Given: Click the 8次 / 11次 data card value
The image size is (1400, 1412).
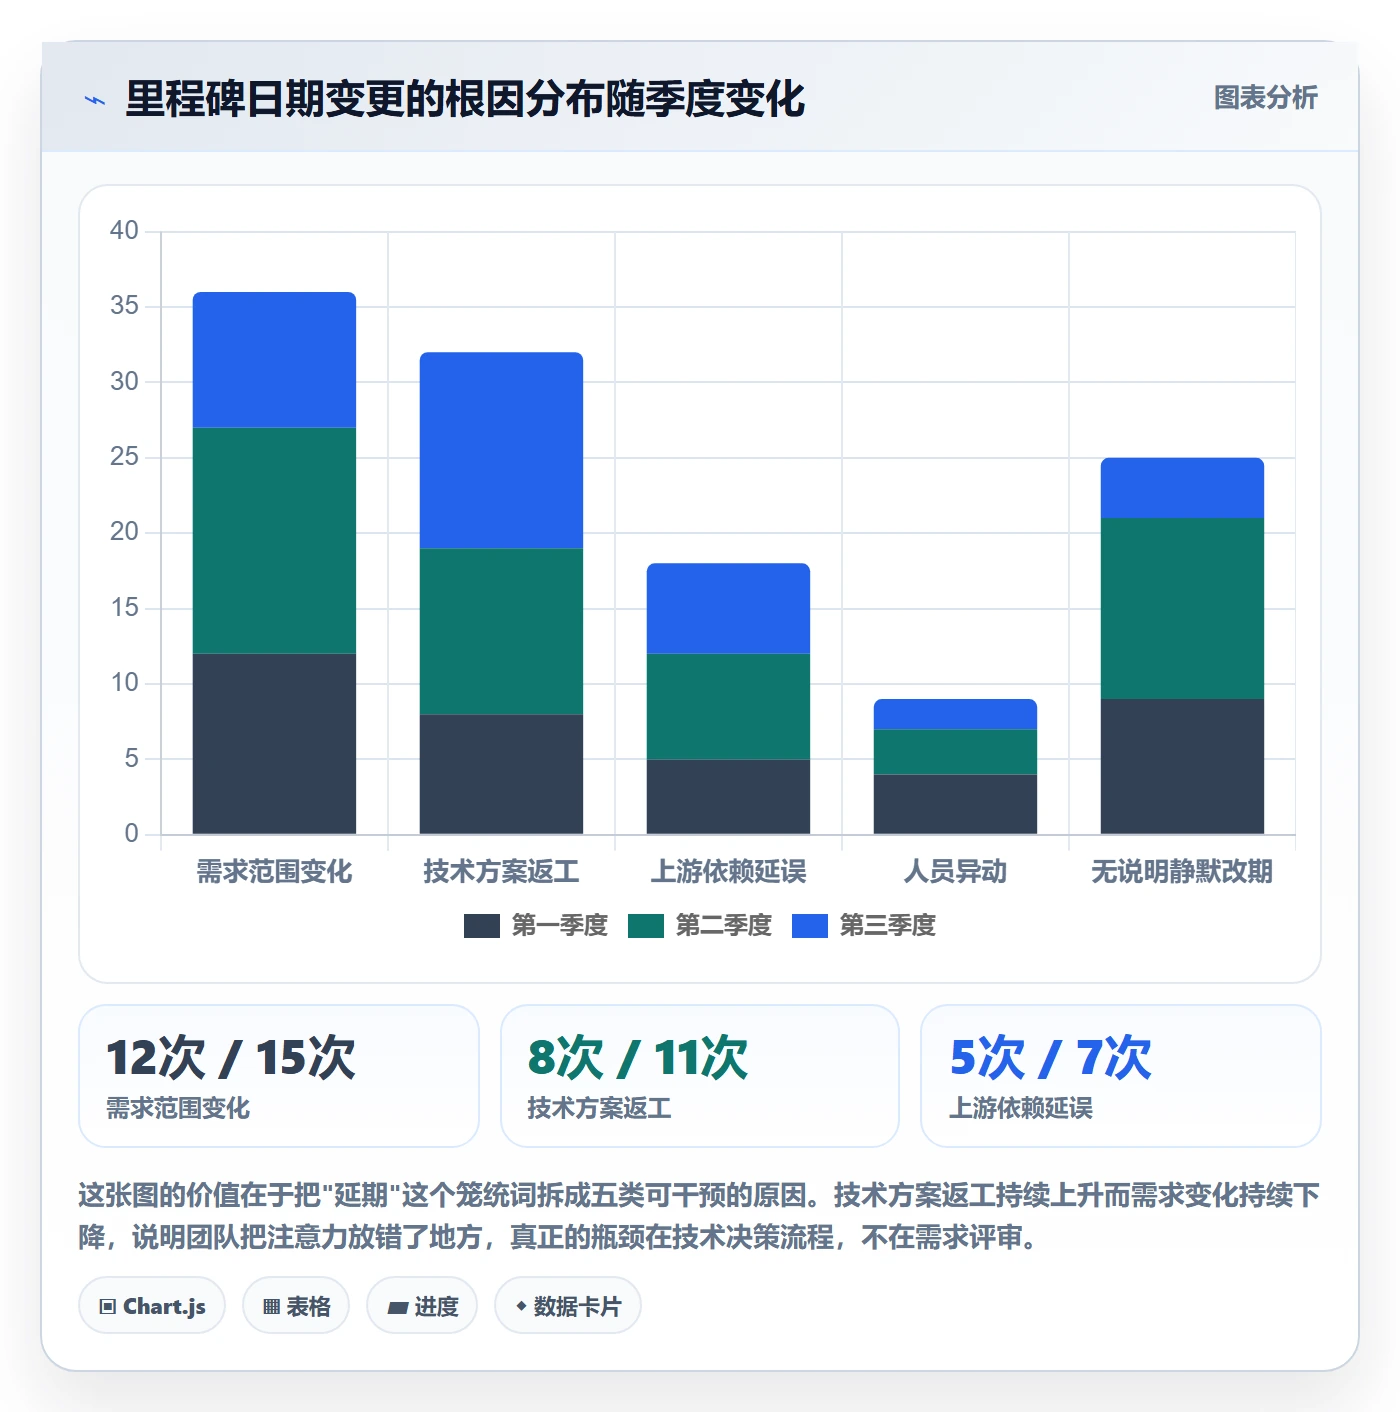Looking at the screenshot, I should (x=638, y=1058).
